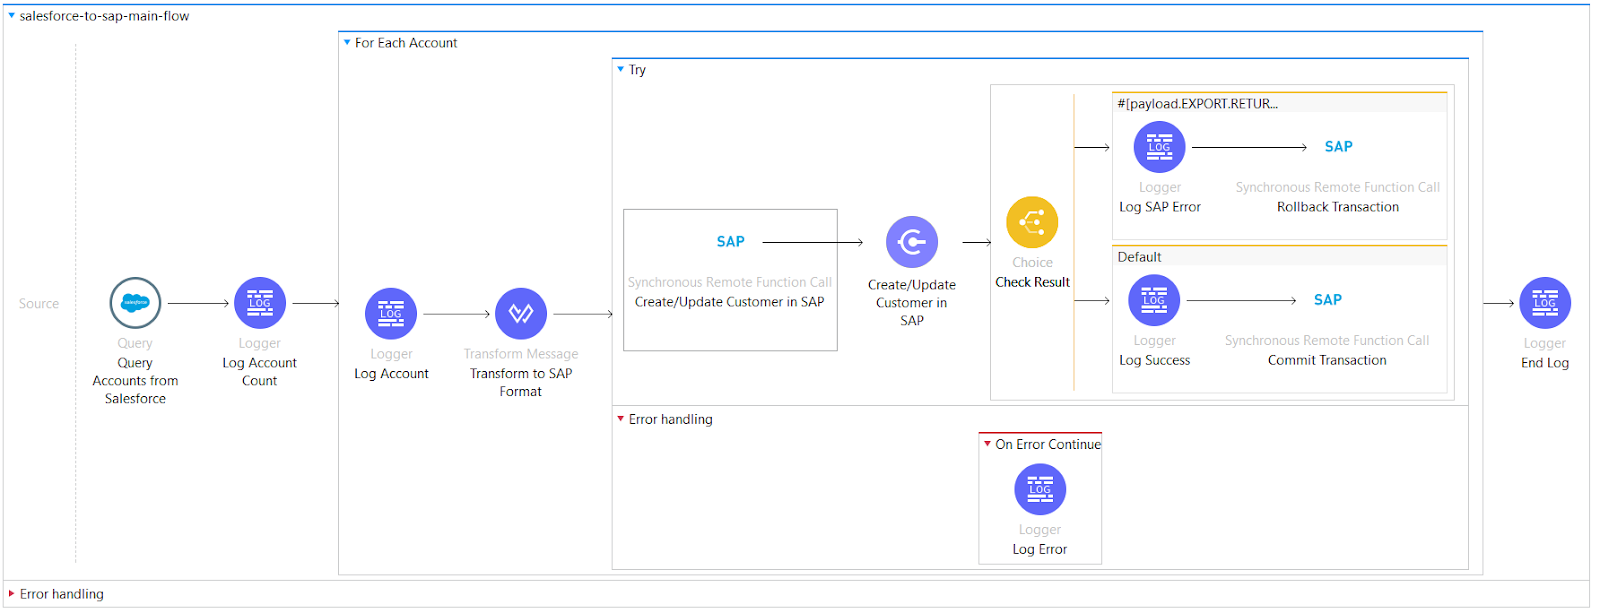Image resolution: width=1600 pixels, height=613 pixels.
Task: Click the Source placeholder area
Action: click(39, 304)
